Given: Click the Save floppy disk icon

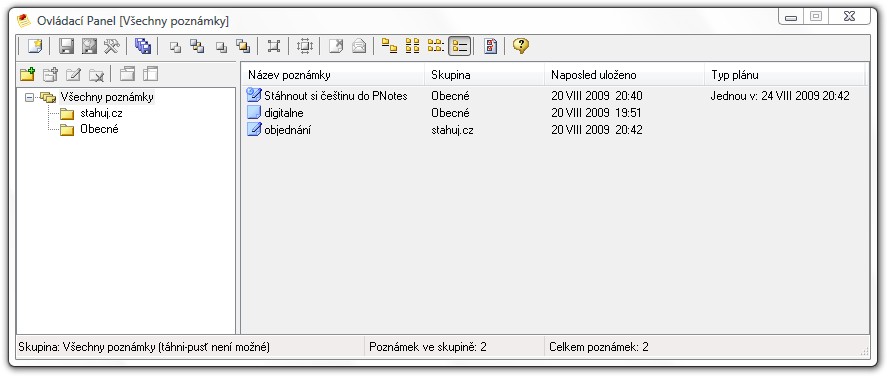Looking at the screenshot, I should tap(67, 46).
